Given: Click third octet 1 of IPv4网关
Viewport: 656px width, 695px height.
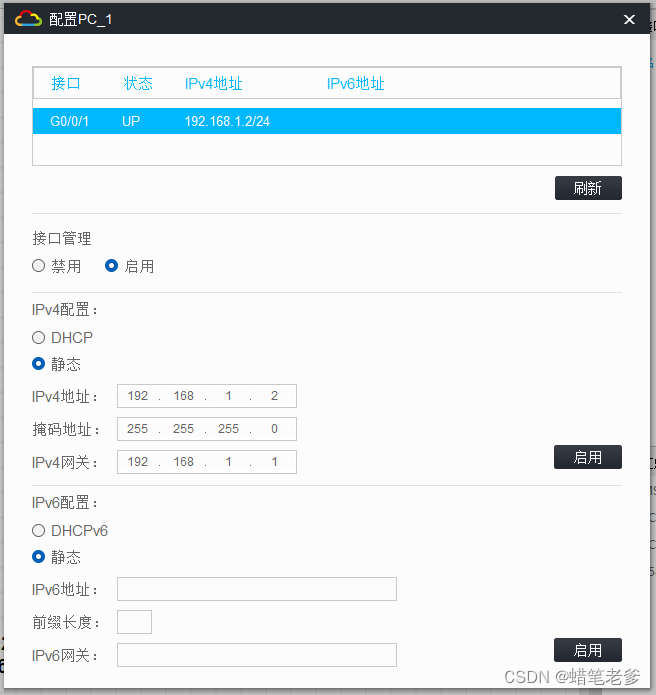Looking at the screenshot, I should pos(228,462).
